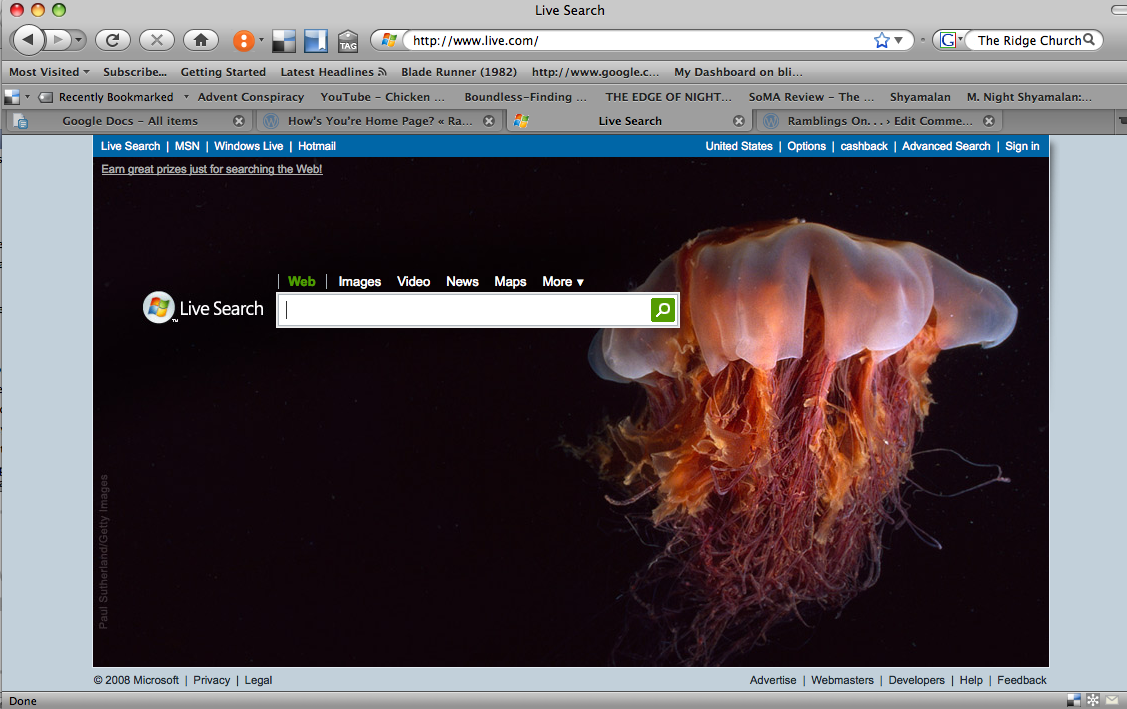Click the mail envelope icon in status bar

tap(1111, 700)
